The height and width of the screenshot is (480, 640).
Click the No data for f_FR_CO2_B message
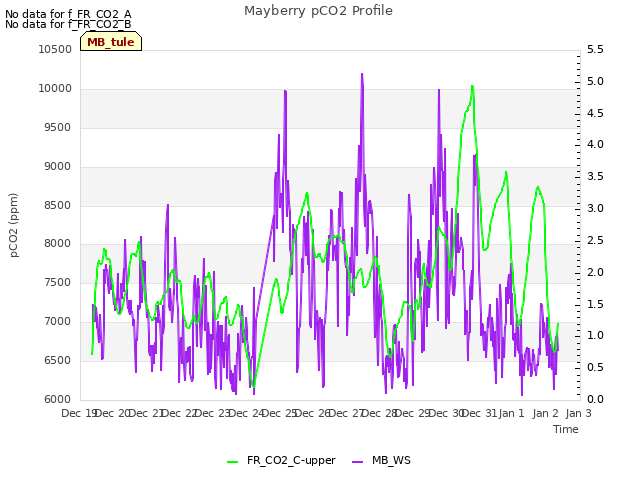point(68,24)
